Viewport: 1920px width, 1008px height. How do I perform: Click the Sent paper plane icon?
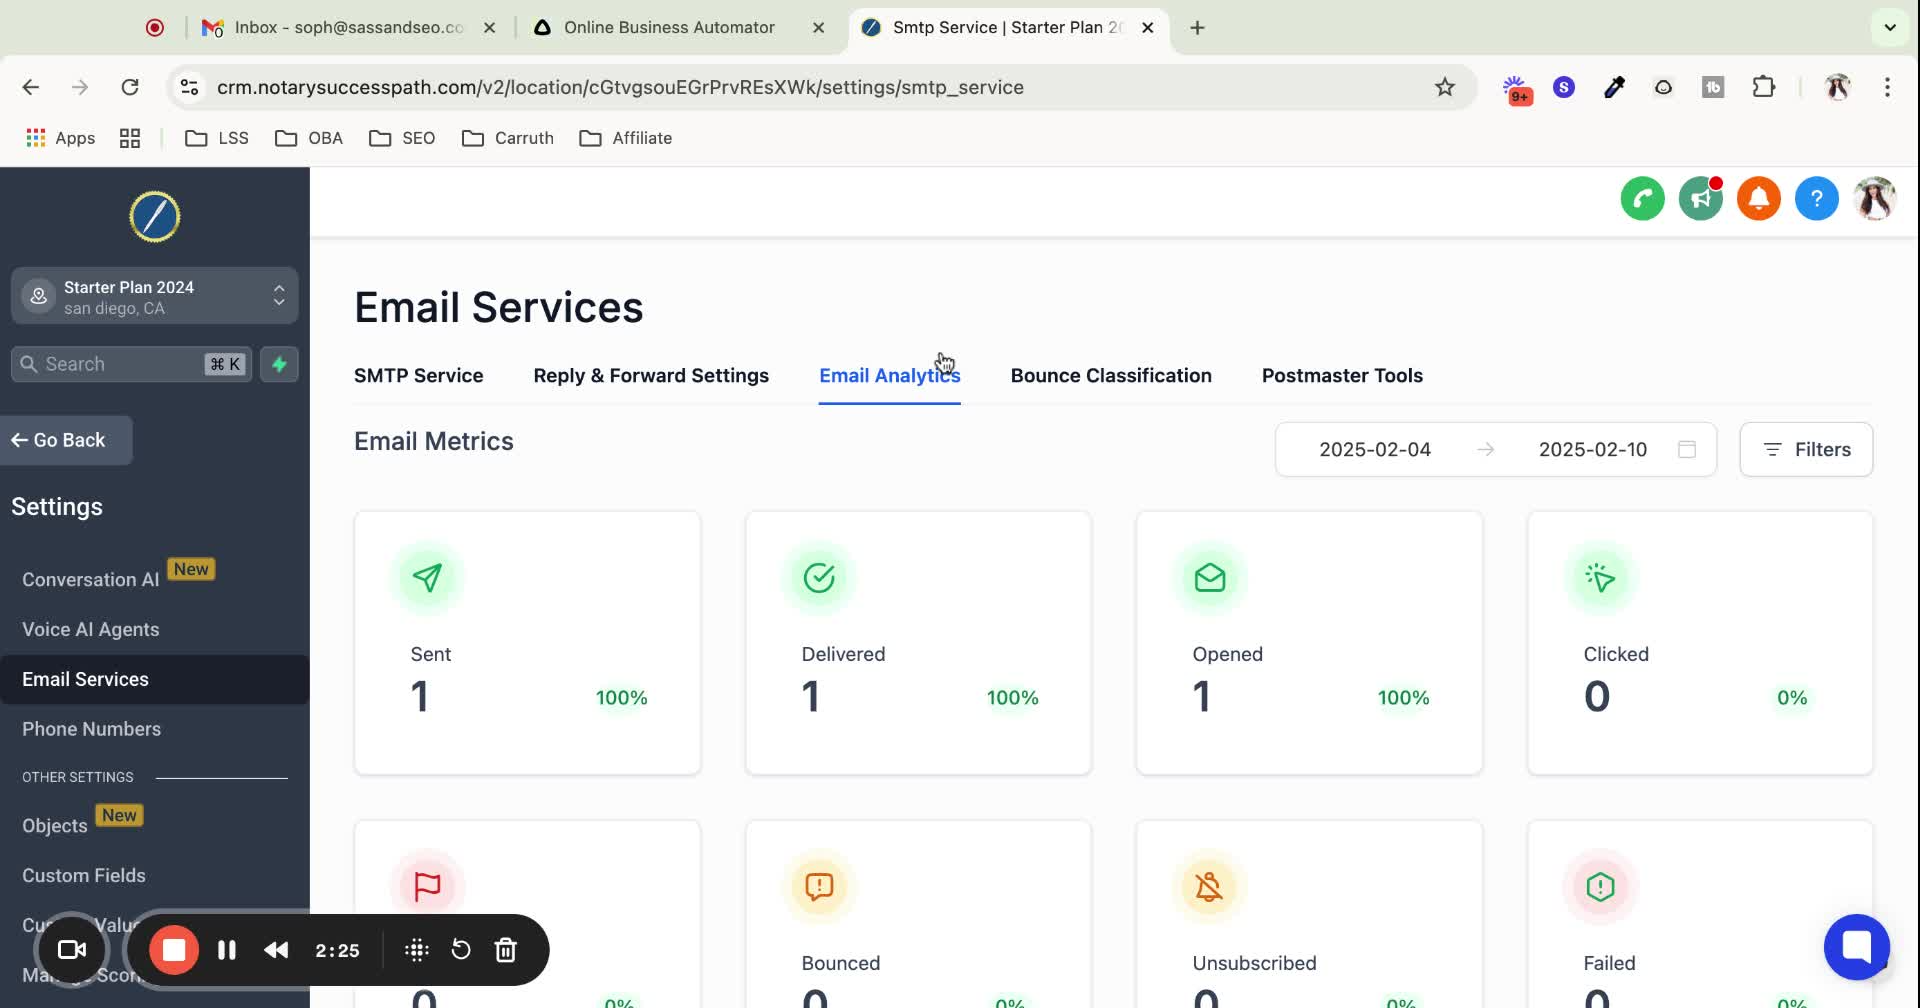pyautogui.click(x=427, y=577)
